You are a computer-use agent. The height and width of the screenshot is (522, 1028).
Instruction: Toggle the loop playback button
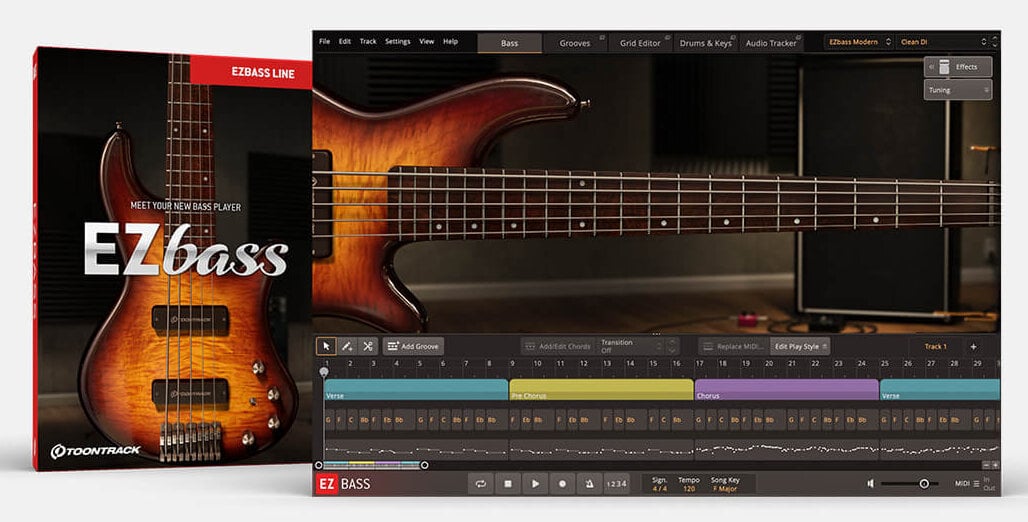tap(481, 484)
